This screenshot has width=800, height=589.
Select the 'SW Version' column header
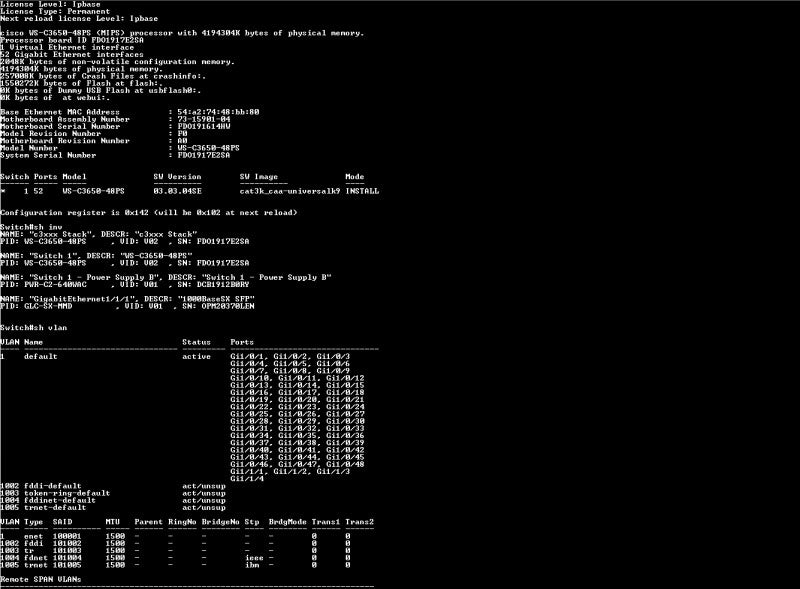(x=177, y=177)
